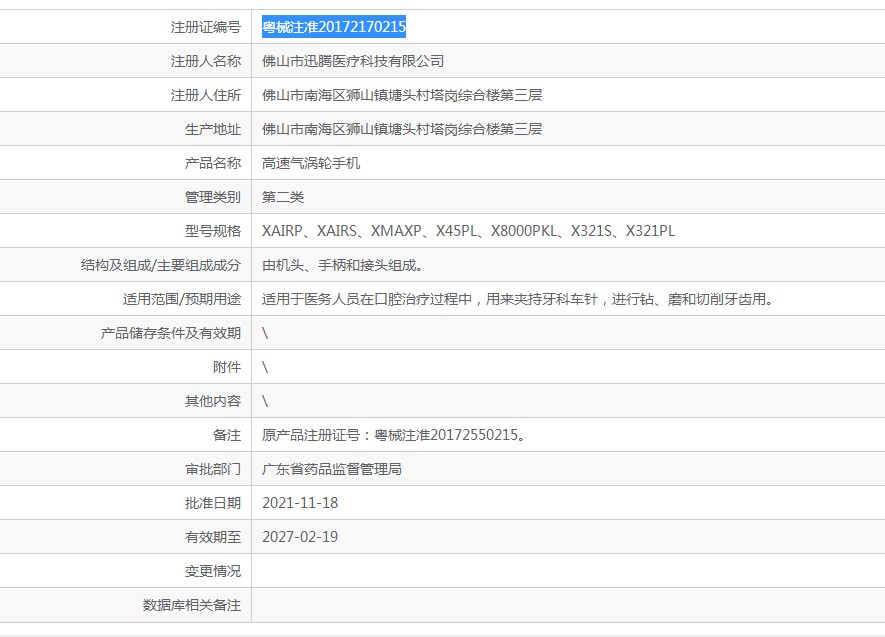Click the label 备注
This screenshot has height=637, width=885.
[x=227, y=434]
